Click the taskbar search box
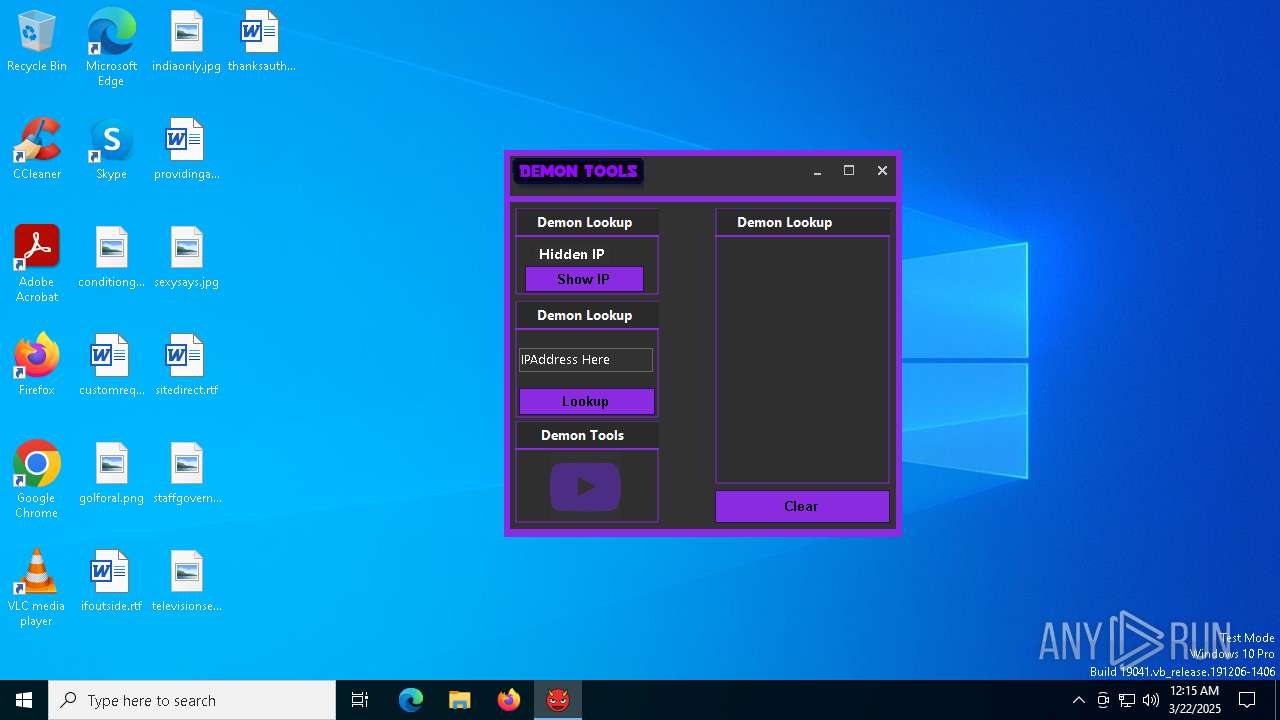 click(x=192, y=700)
